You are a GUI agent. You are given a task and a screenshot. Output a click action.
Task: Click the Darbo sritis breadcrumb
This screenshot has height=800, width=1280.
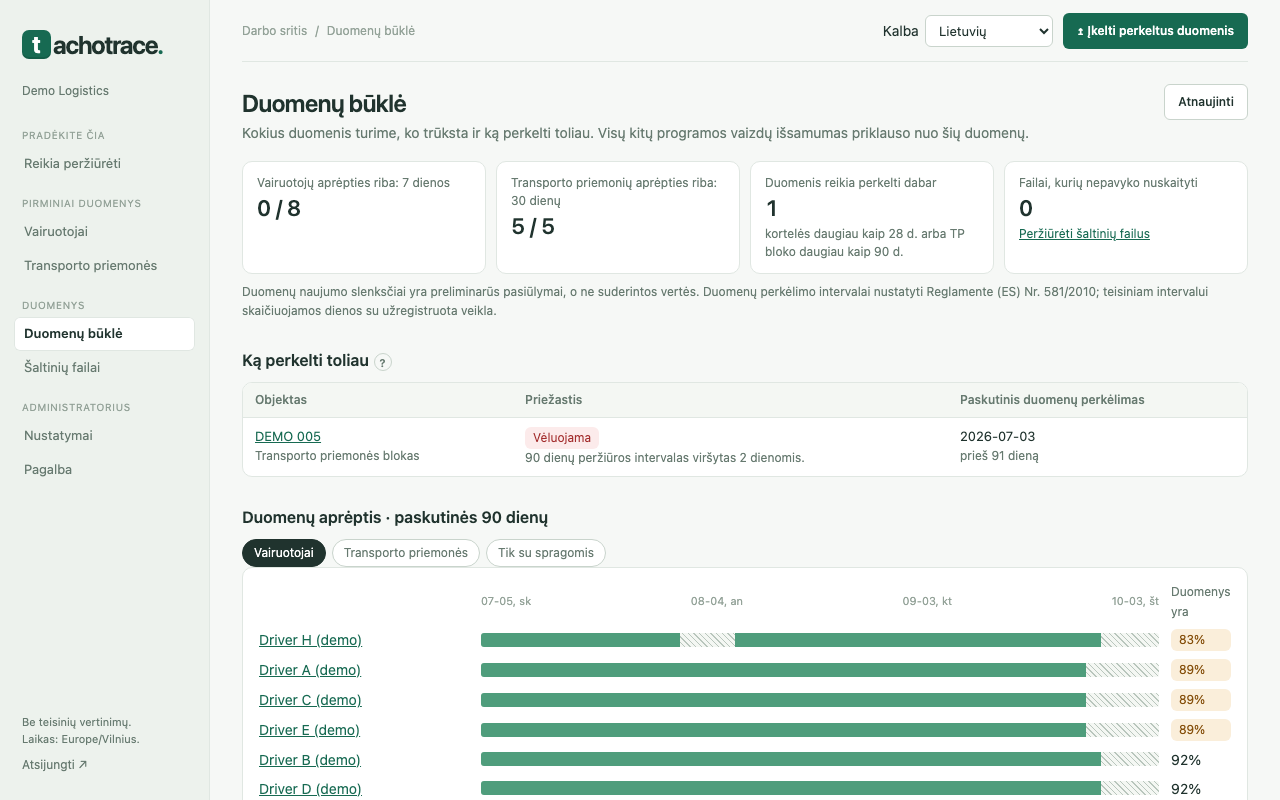pos(275,31)
